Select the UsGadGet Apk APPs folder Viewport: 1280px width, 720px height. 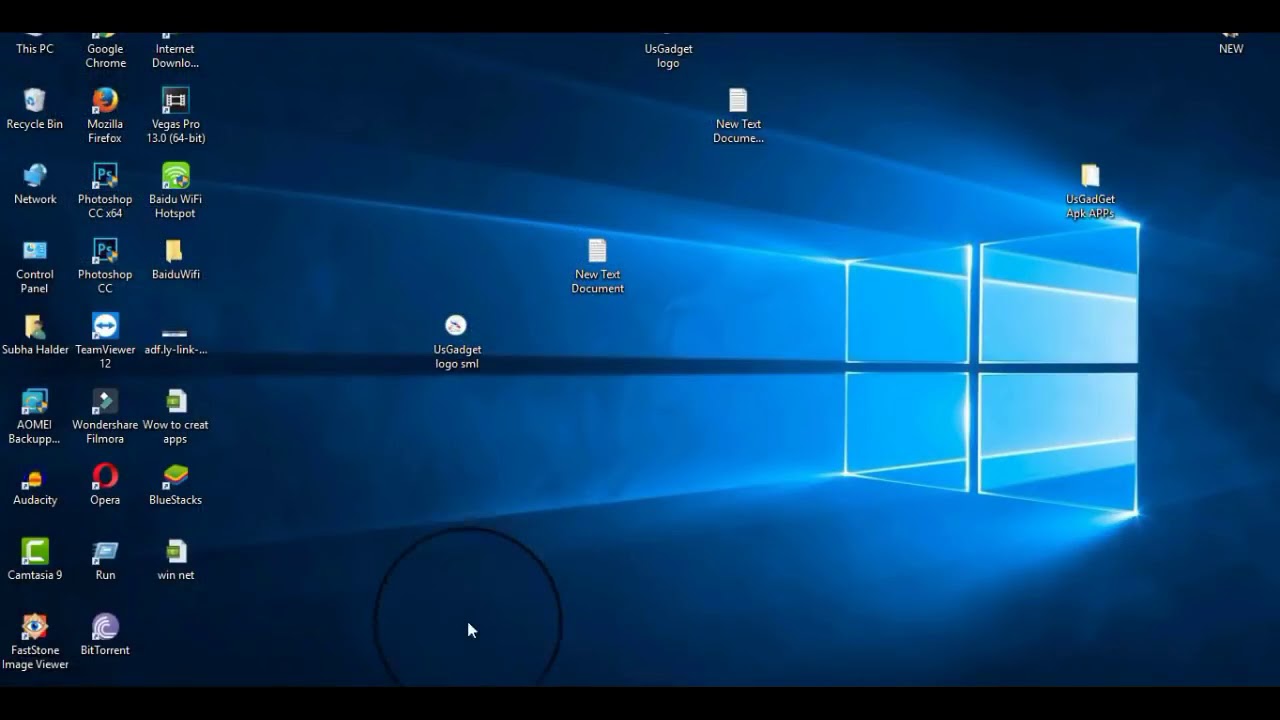(x=1090, y=191)
